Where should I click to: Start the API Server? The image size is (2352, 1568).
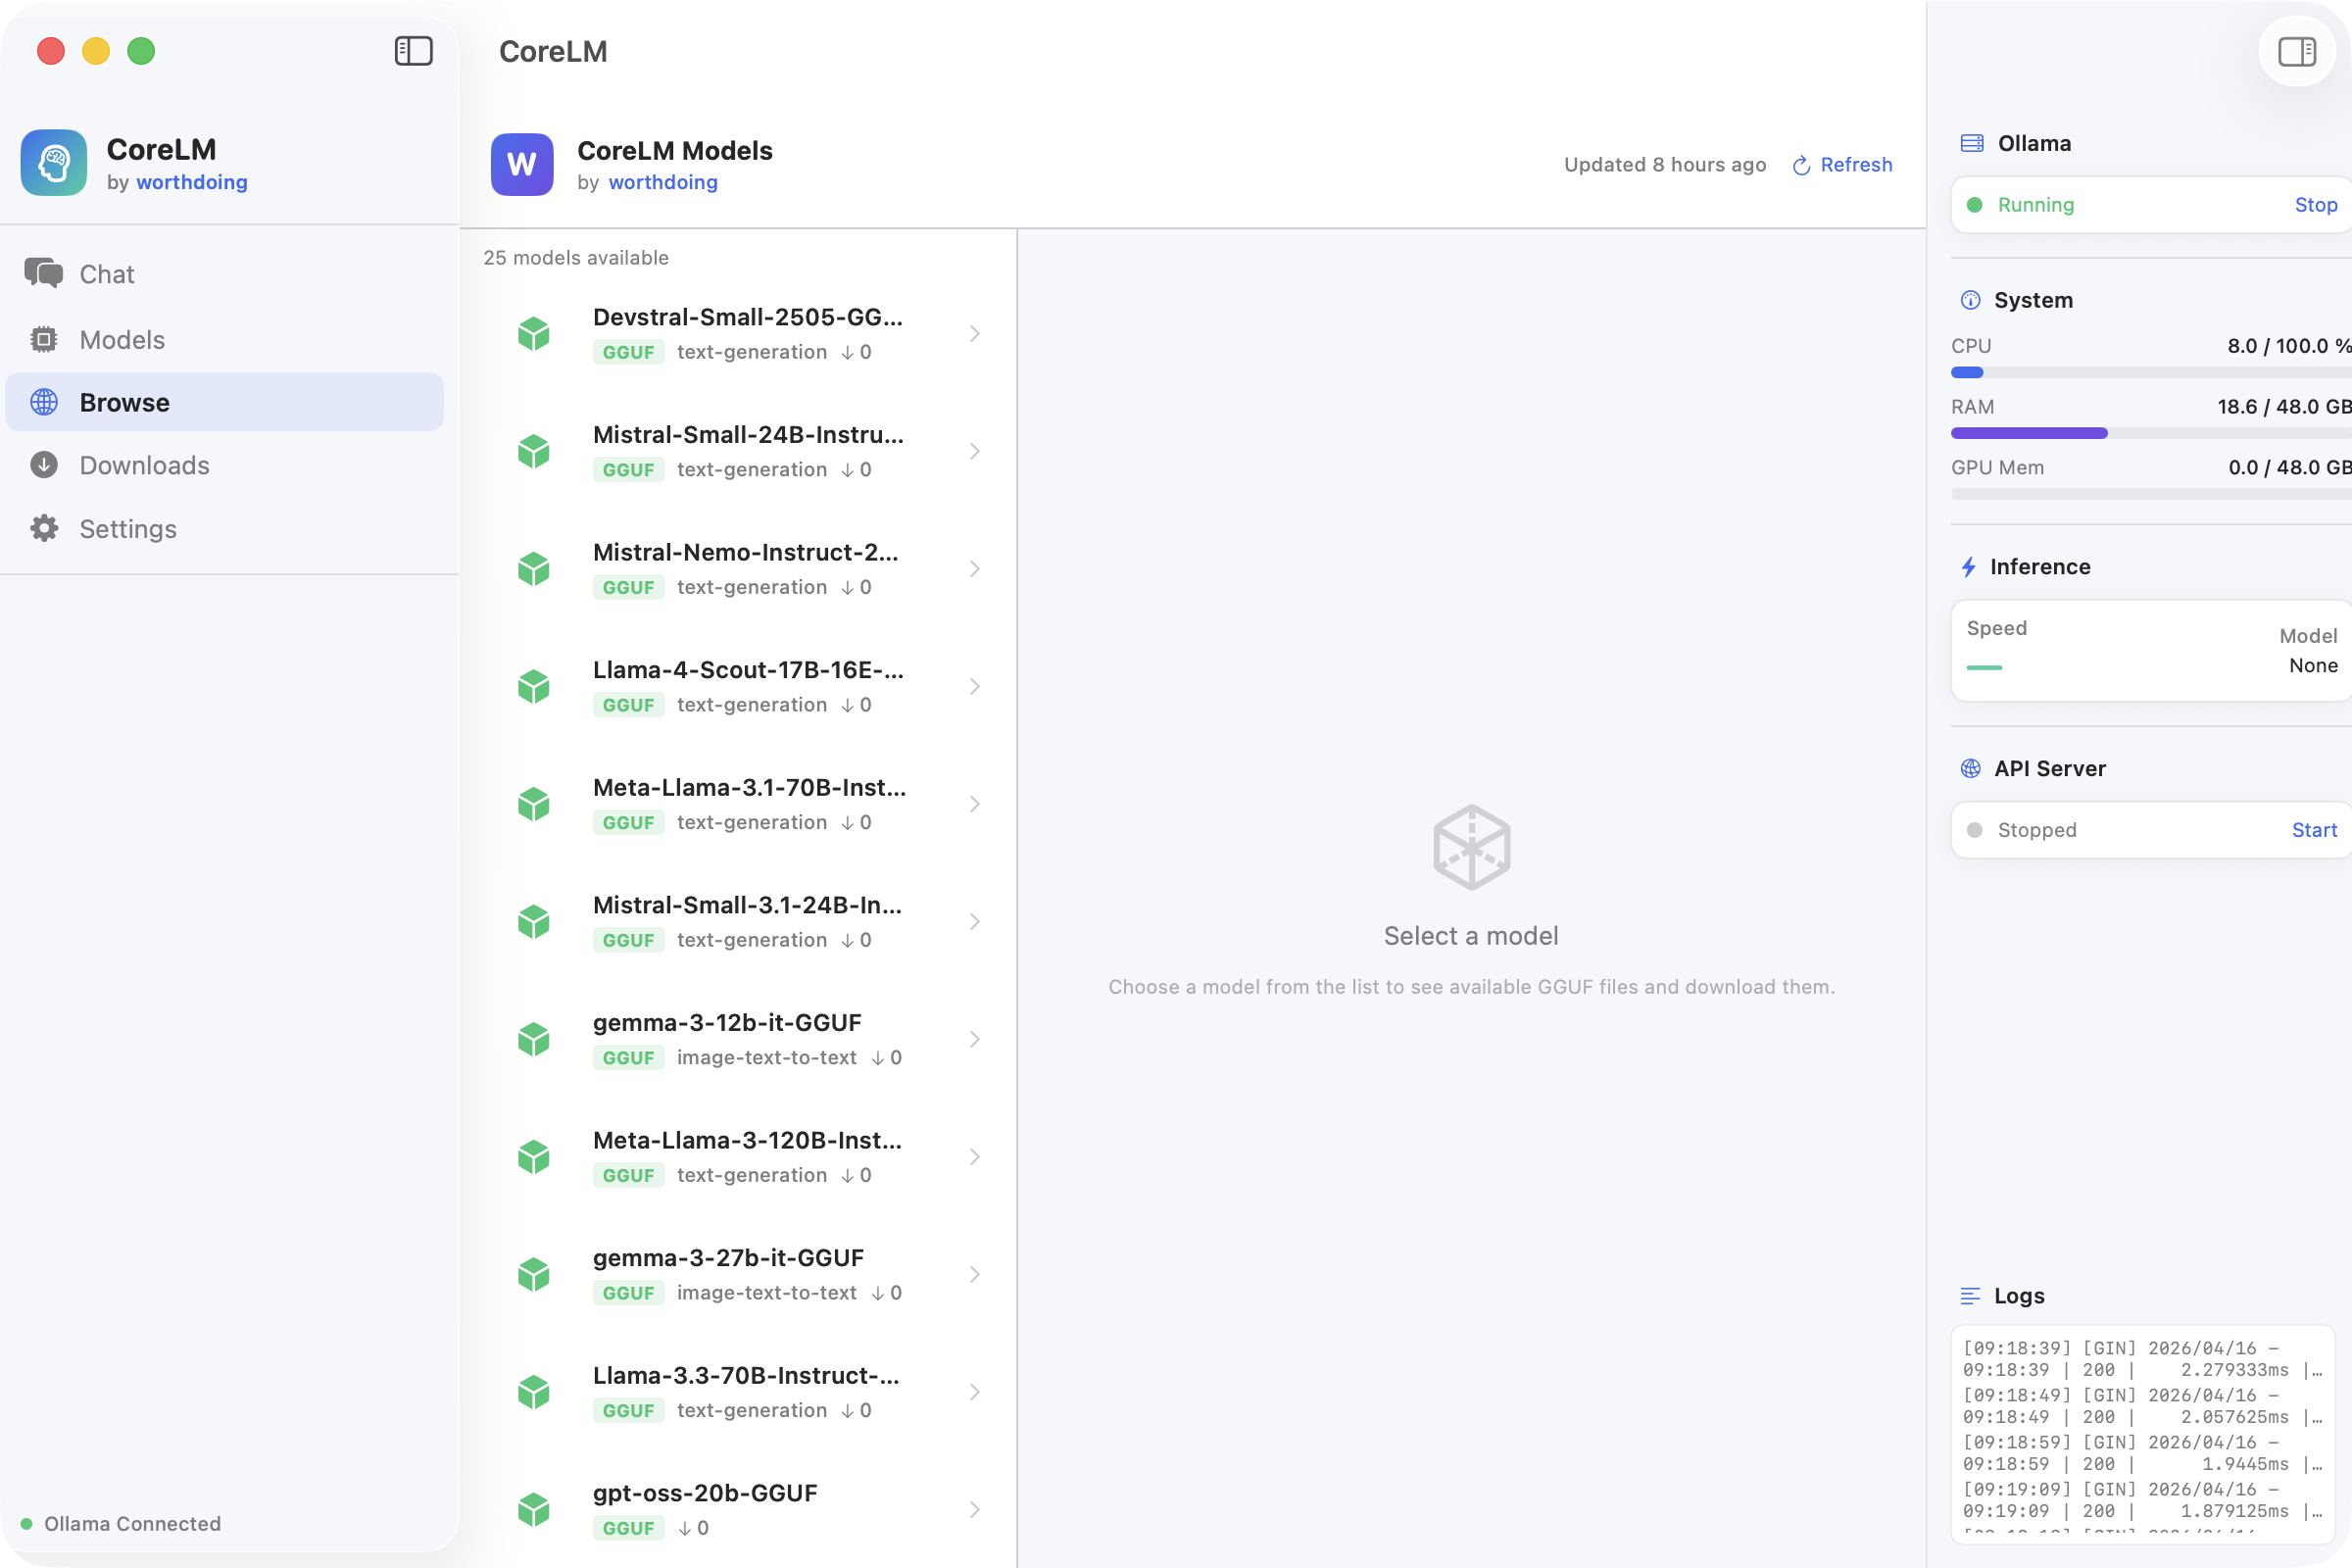[2314, 829]
